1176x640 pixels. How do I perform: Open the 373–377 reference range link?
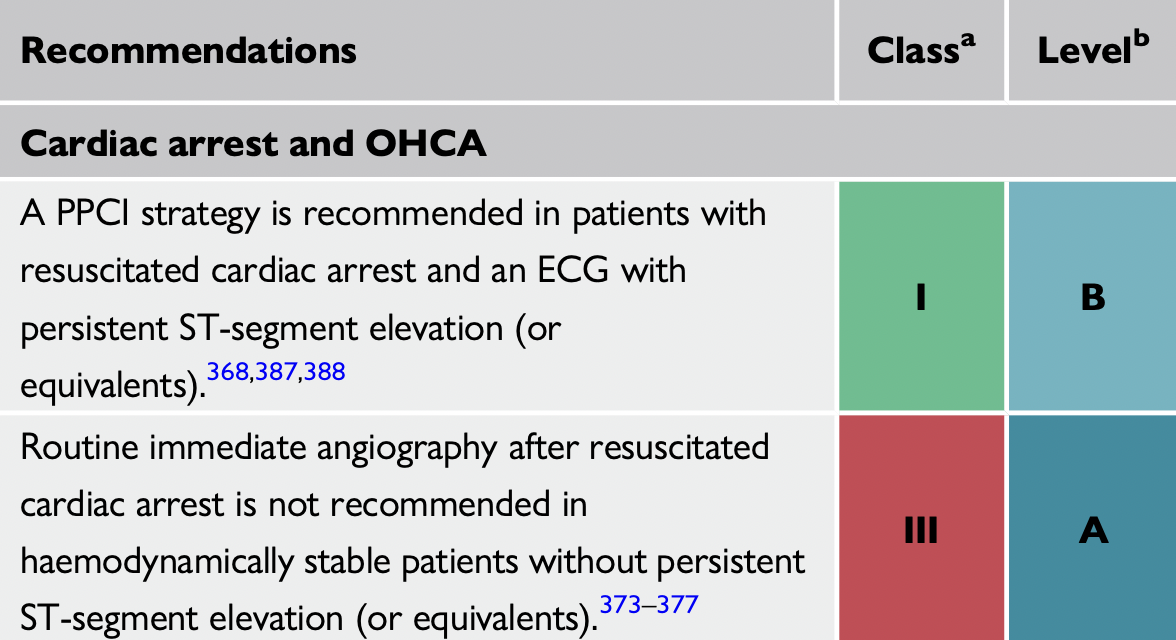point(648,604)
